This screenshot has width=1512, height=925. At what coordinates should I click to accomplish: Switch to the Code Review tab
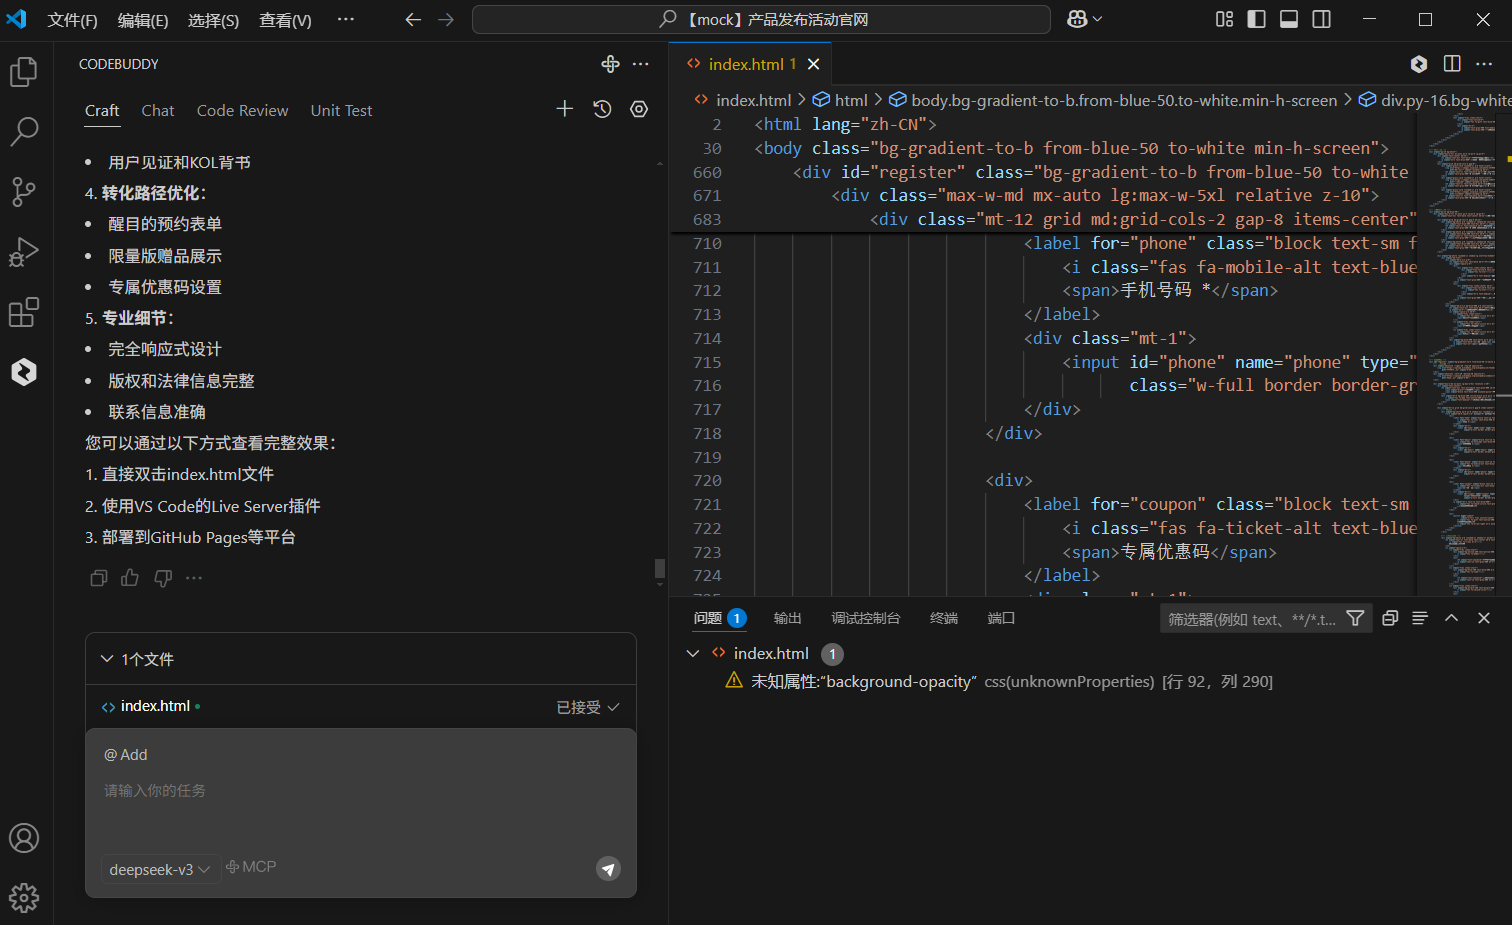(242, 110)
